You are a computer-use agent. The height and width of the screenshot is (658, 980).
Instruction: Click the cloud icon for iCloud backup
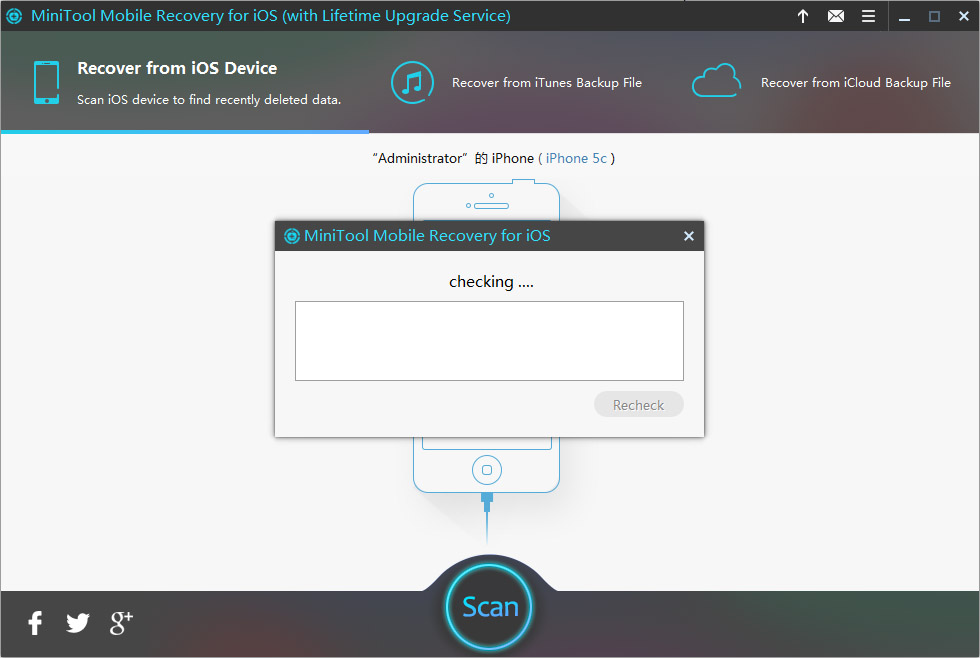[716, 81]
